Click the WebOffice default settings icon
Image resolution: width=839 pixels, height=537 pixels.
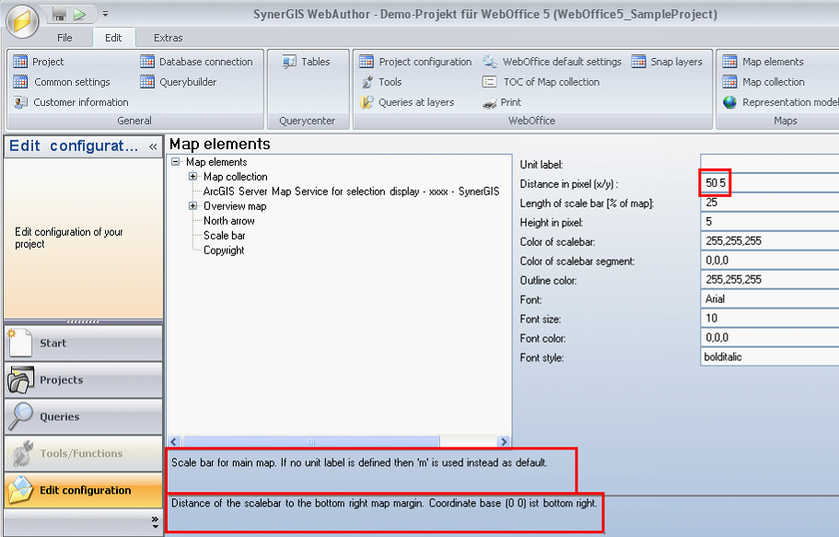[490, 62]
